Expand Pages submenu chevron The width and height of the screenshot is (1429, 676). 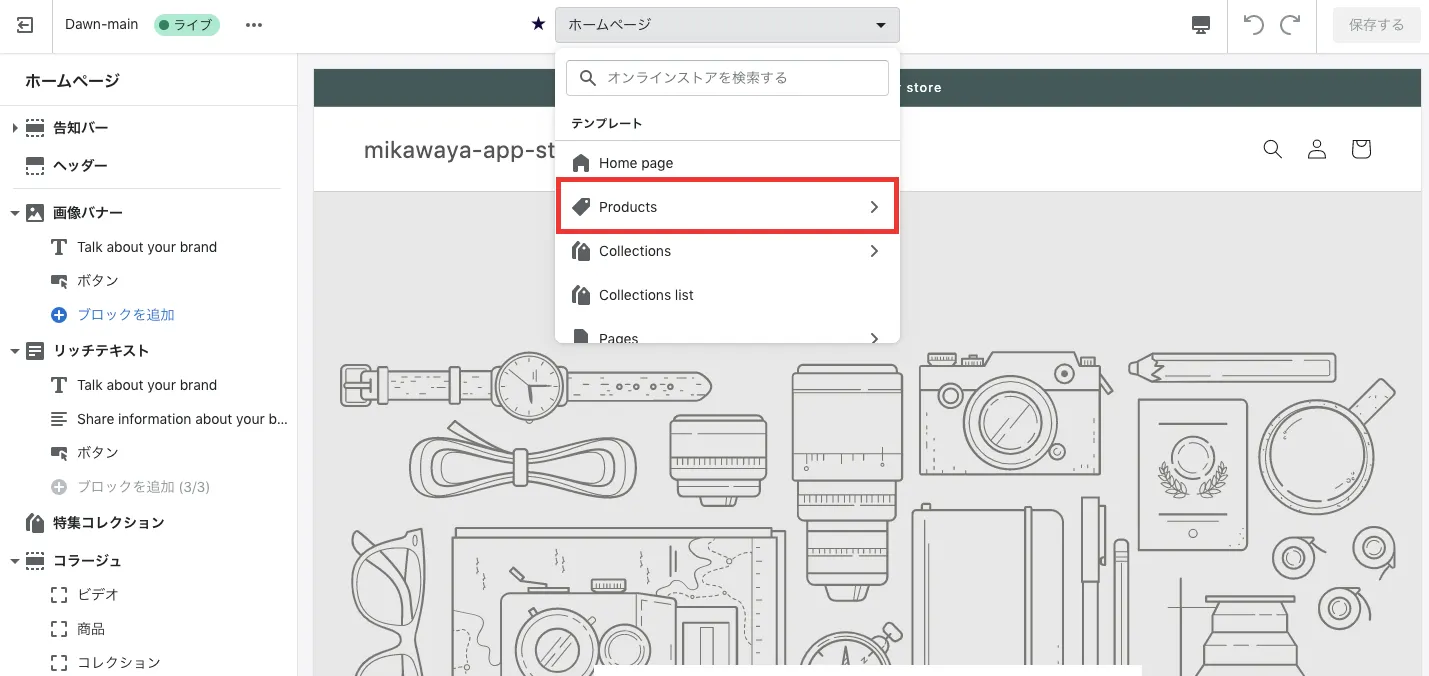pyautogui.click(x=874, y=338)
